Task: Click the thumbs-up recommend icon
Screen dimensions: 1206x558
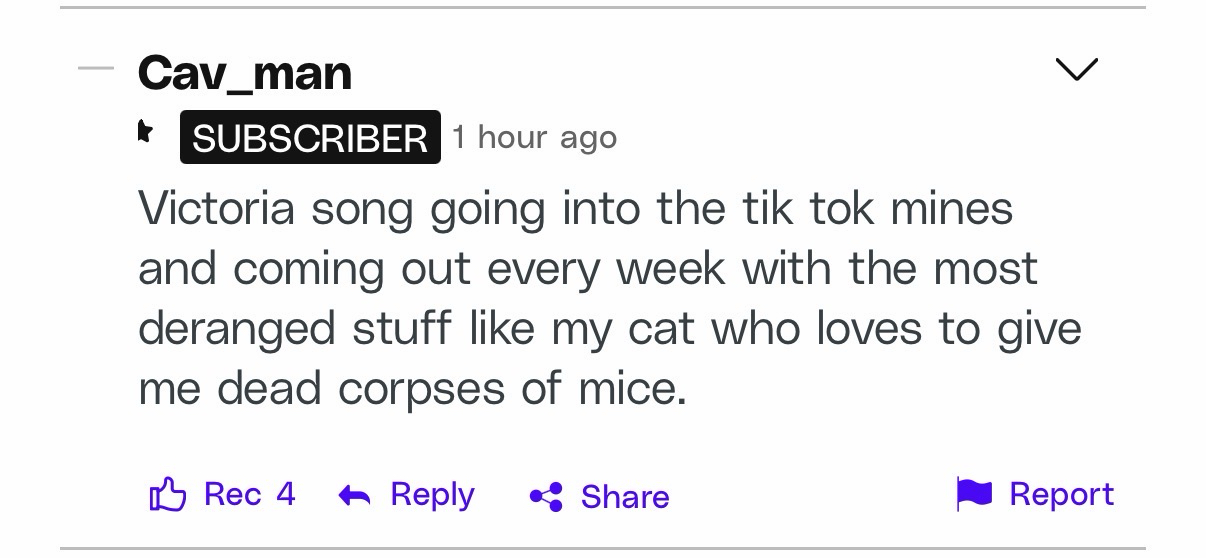Action: point(167,495)
